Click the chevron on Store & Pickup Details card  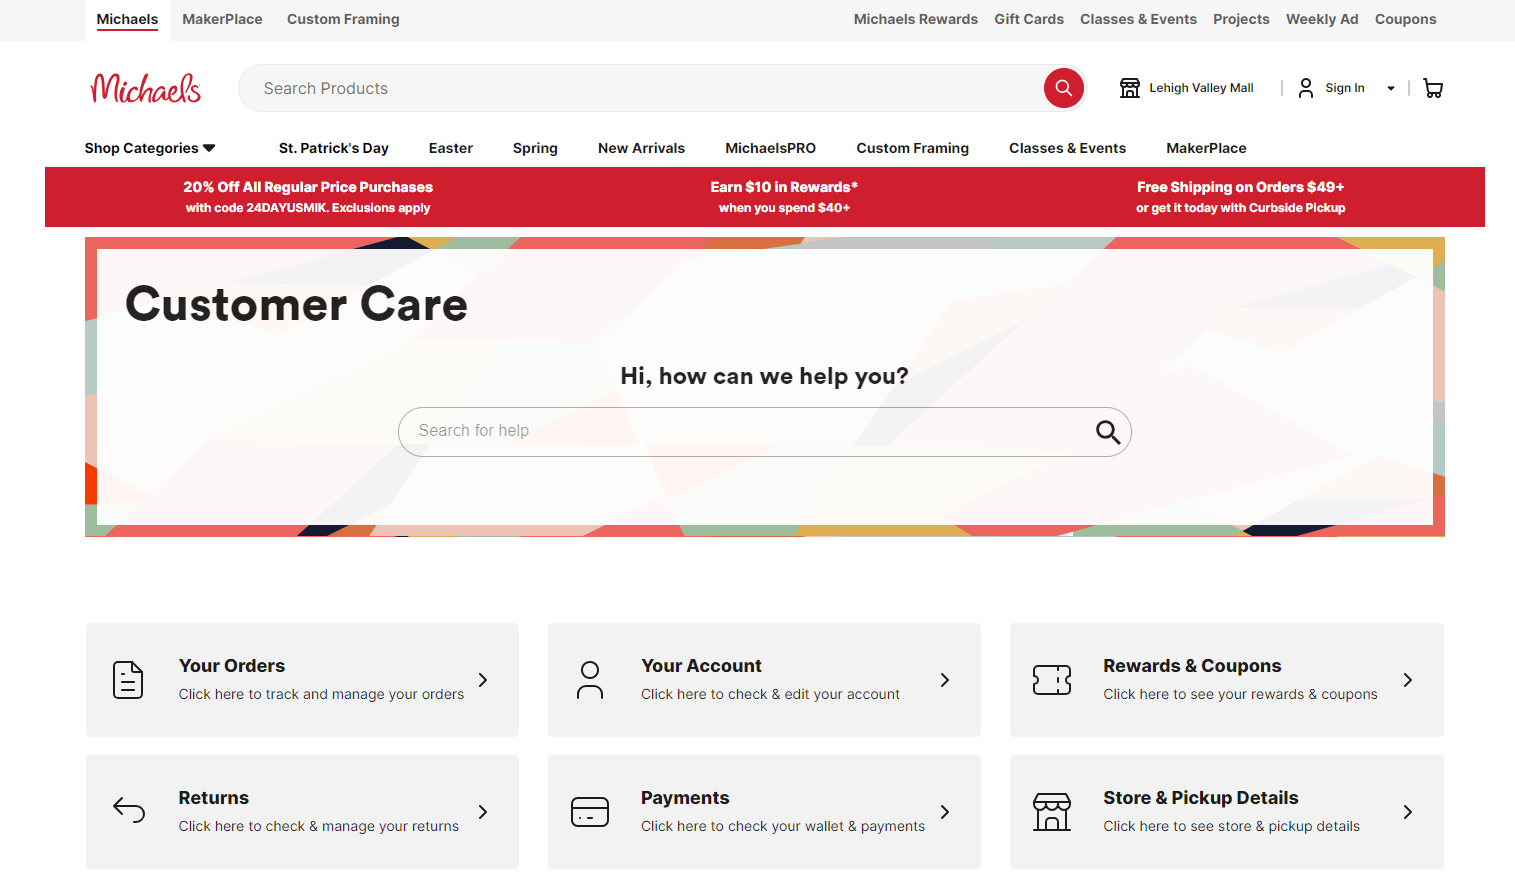[x=1408, y=812]
